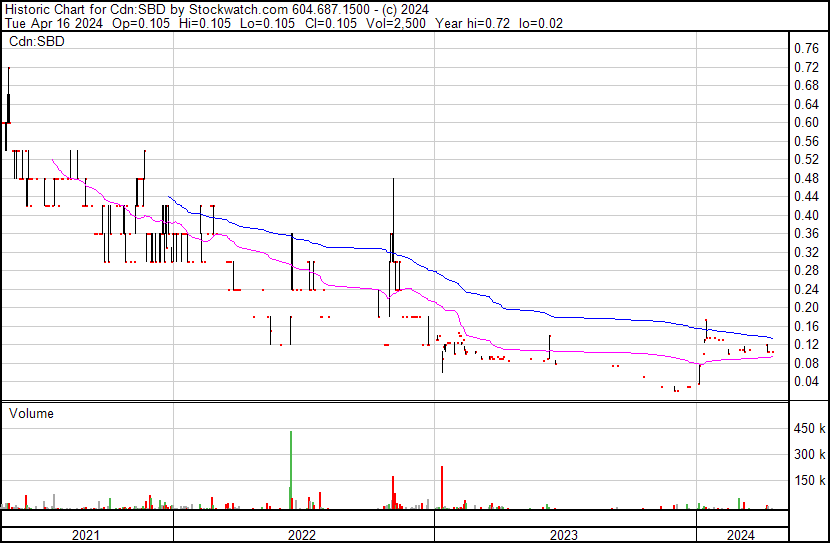Click the 'Tue Apr 16 2024' date text

53,23
